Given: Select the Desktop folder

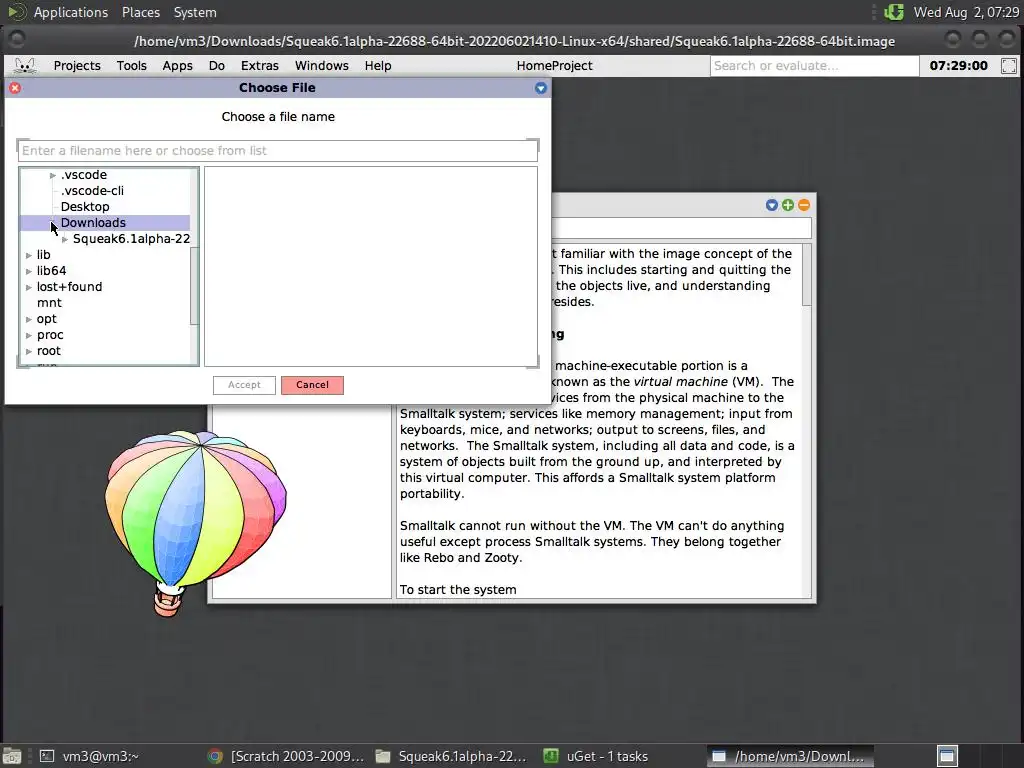Looking at the screenshot, I should (85, 207).
